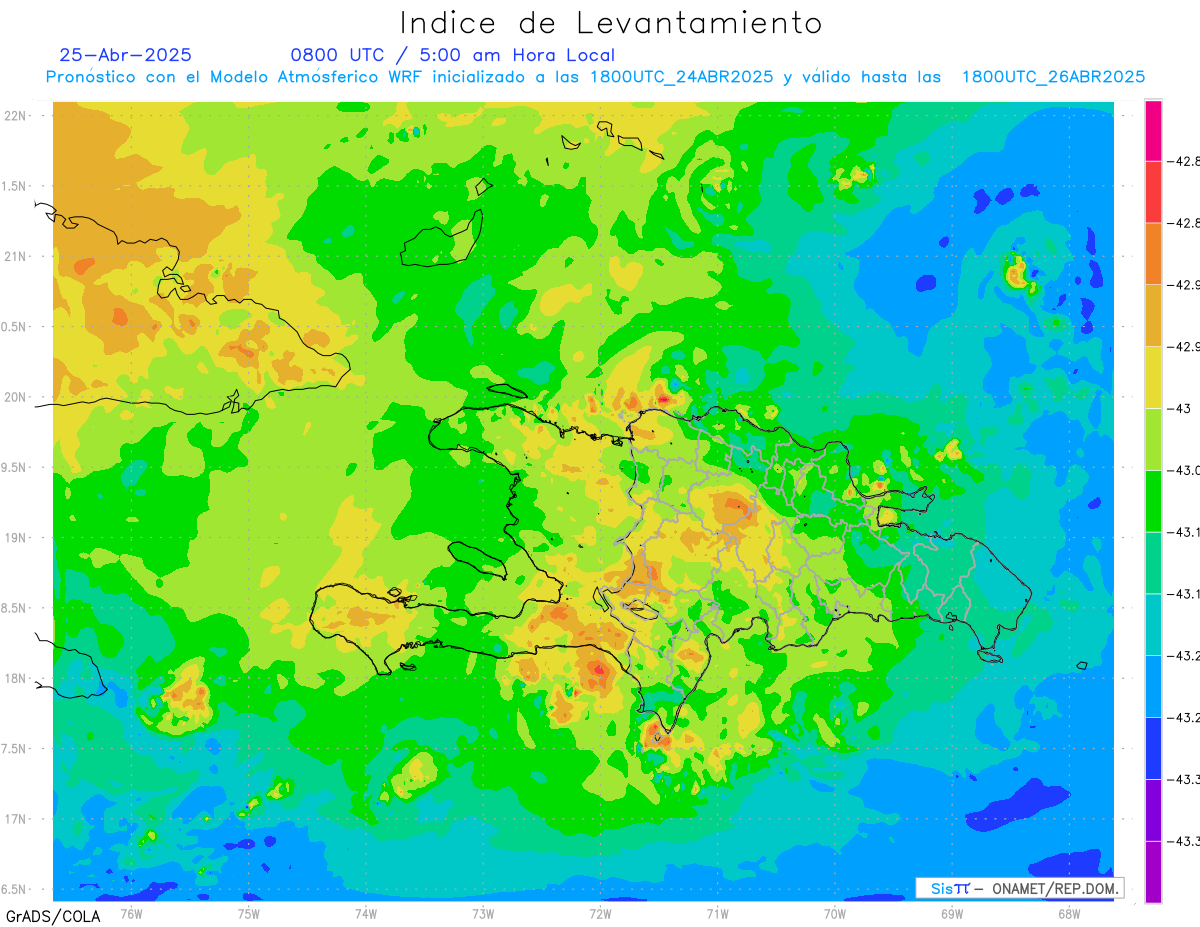Click the '8.5N' latitude label
1200x927 pixels.
click(x=15, y=608)
